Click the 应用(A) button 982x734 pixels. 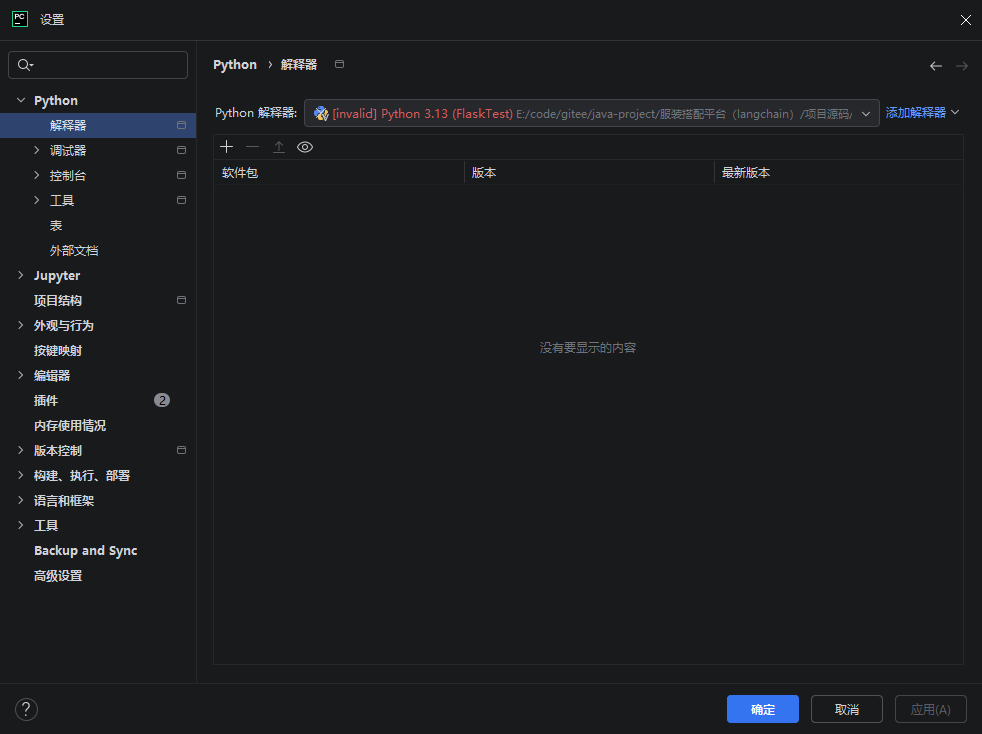click(931, 709)
